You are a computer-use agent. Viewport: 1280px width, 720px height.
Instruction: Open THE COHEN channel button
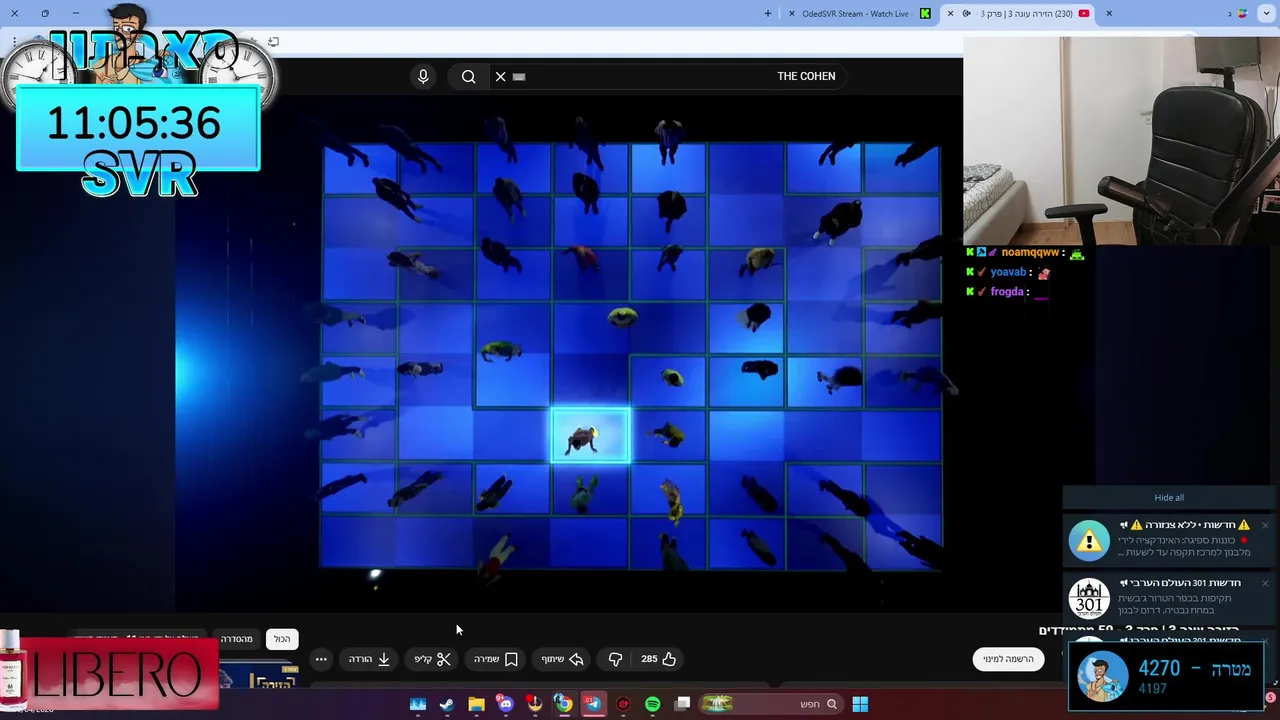coord(806,76)
